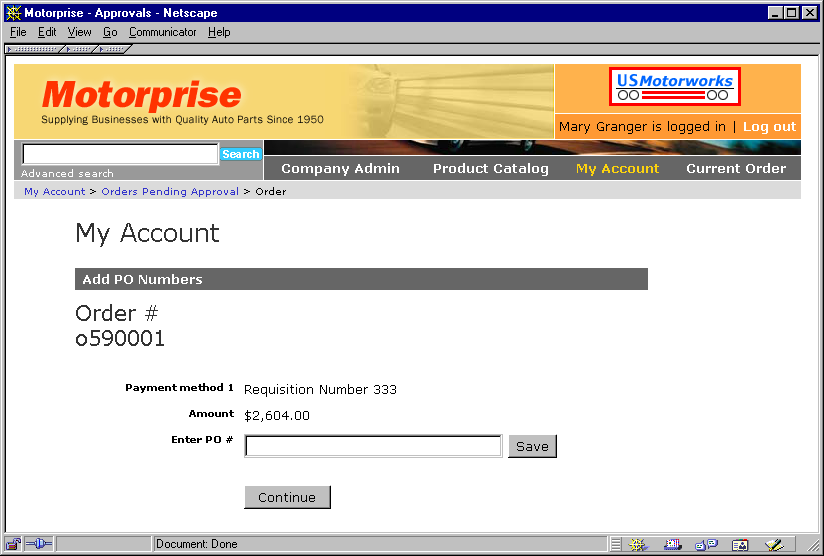This screenshot has height=556, width=824.
Task: Click the Netscape icon in the title bar
Action: point(13,13)
